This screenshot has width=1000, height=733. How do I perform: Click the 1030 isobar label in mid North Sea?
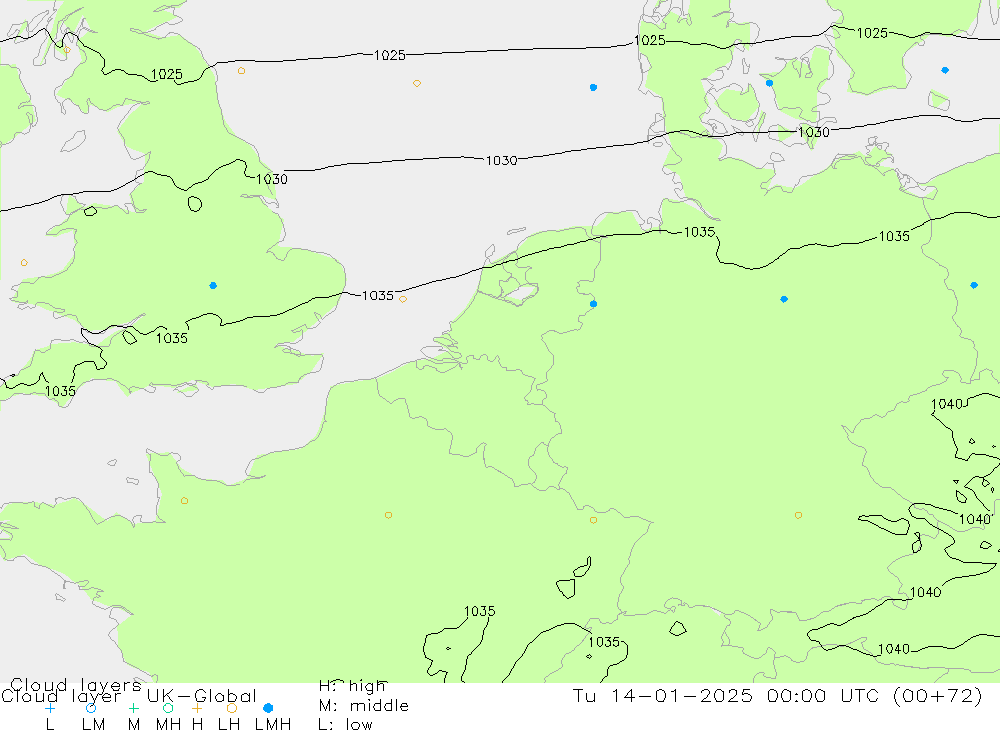pos(501,161)
